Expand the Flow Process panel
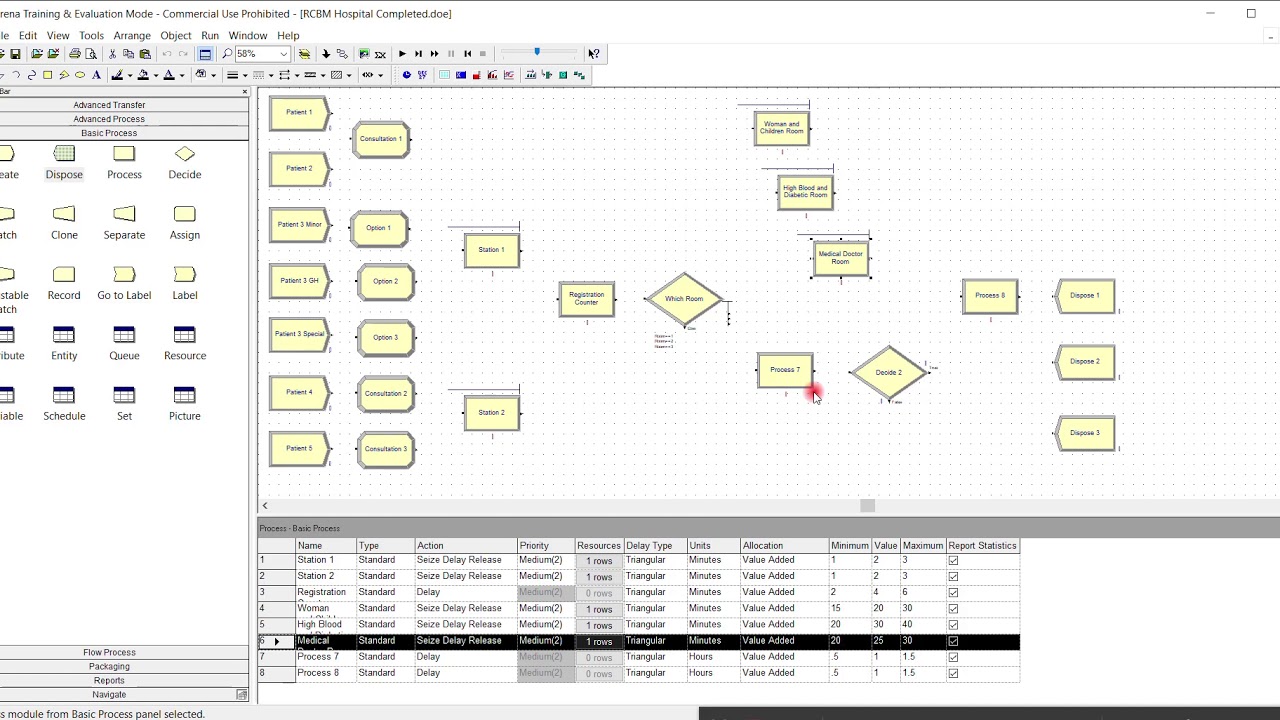 [x=109, y=653]
